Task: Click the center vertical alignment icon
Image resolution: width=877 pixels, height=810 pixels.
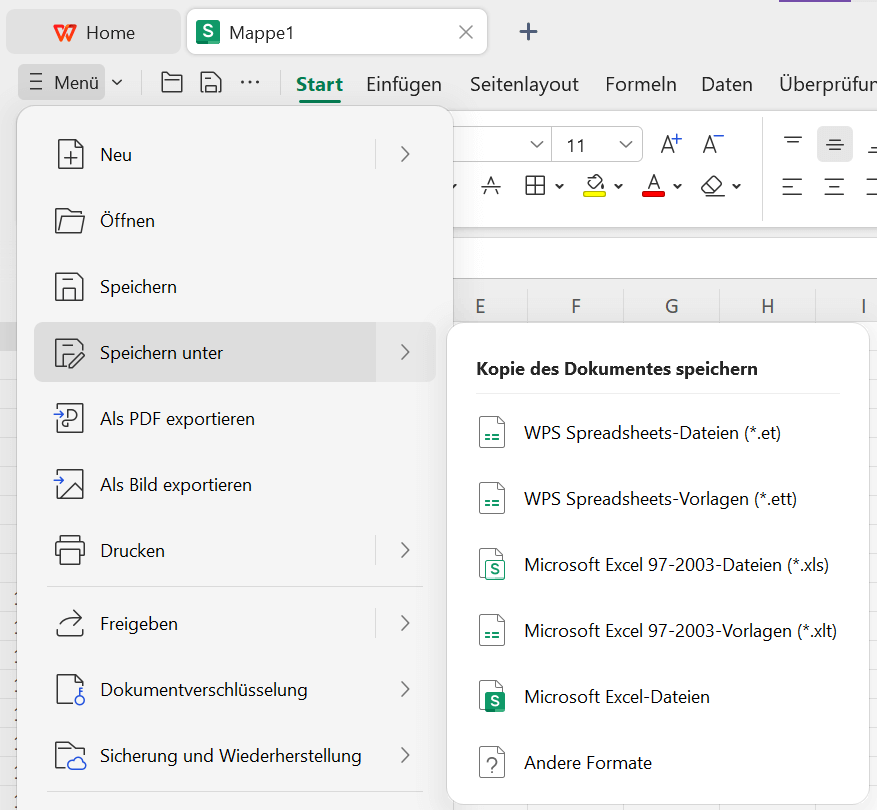Action: [x=835, y=145]
